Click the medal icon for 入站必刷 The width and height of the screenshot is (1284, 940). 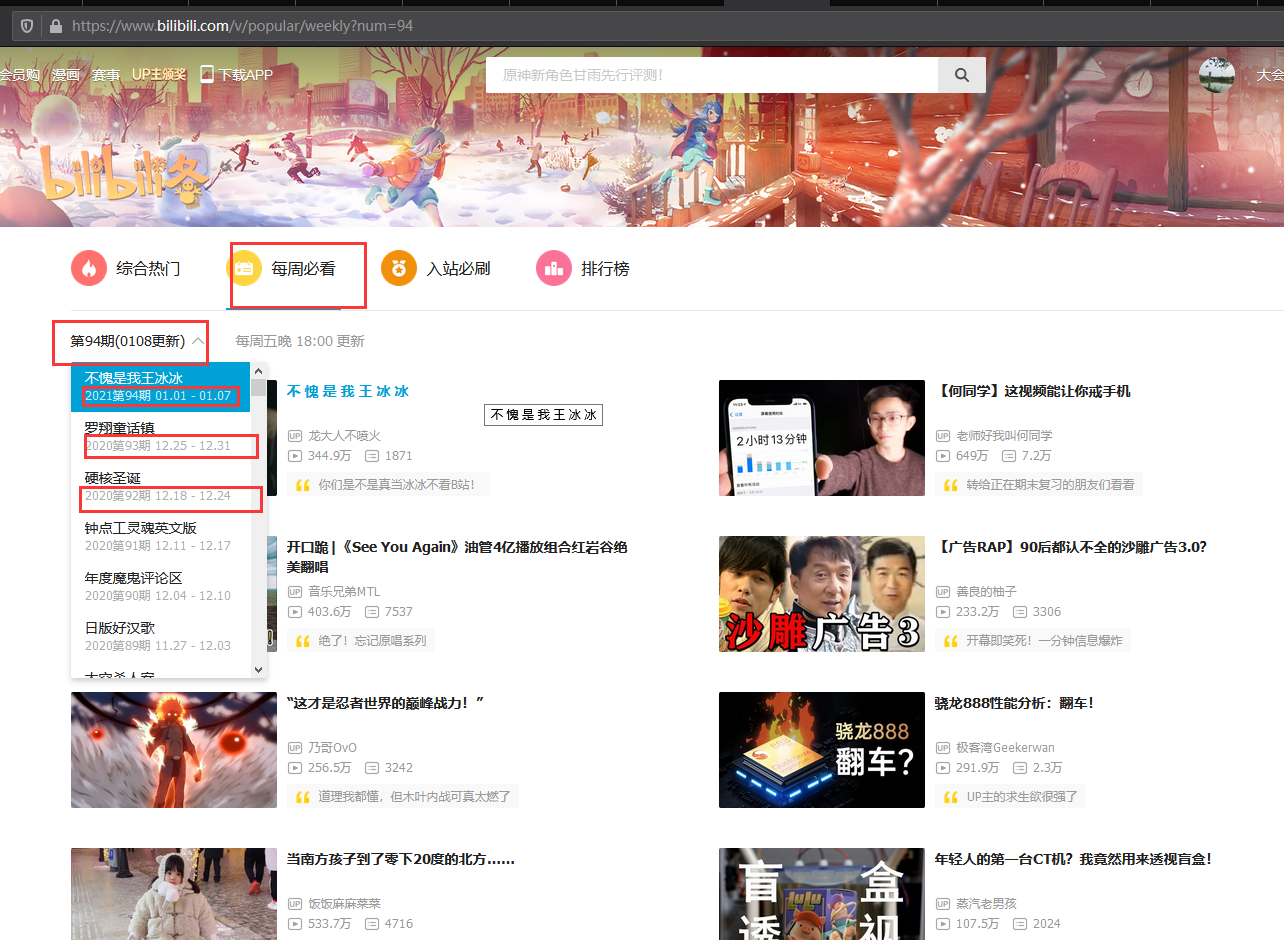tap(399, 269)
